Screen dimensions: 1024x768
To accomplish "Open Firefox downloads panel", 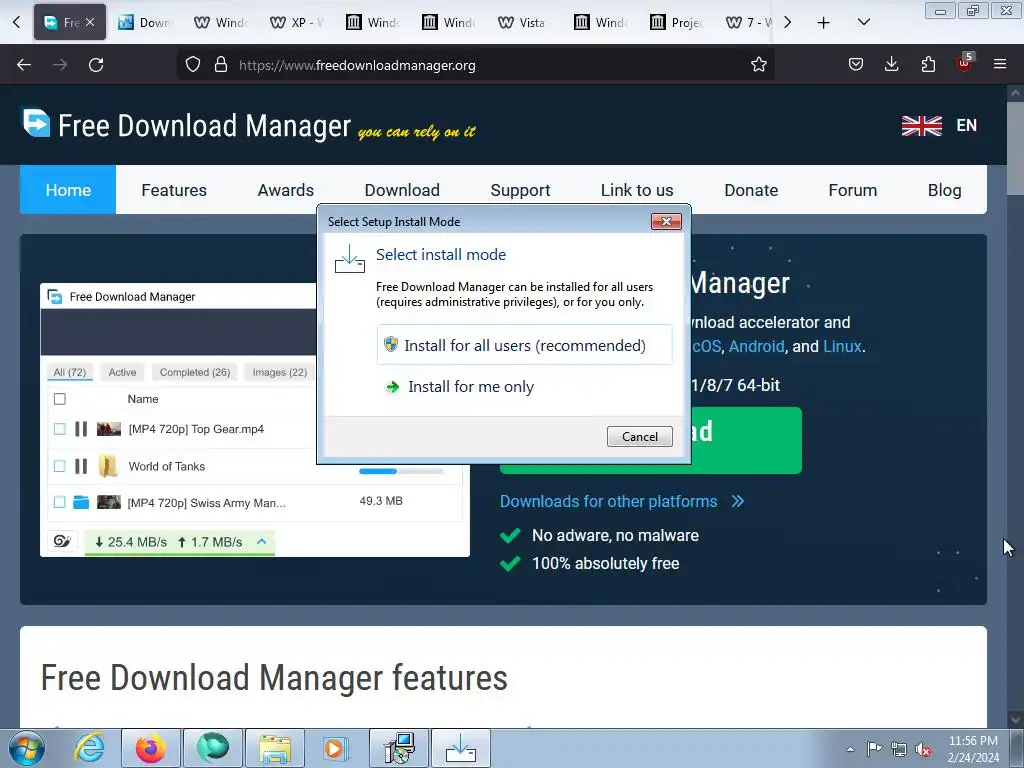I will [x=891, y=64].
